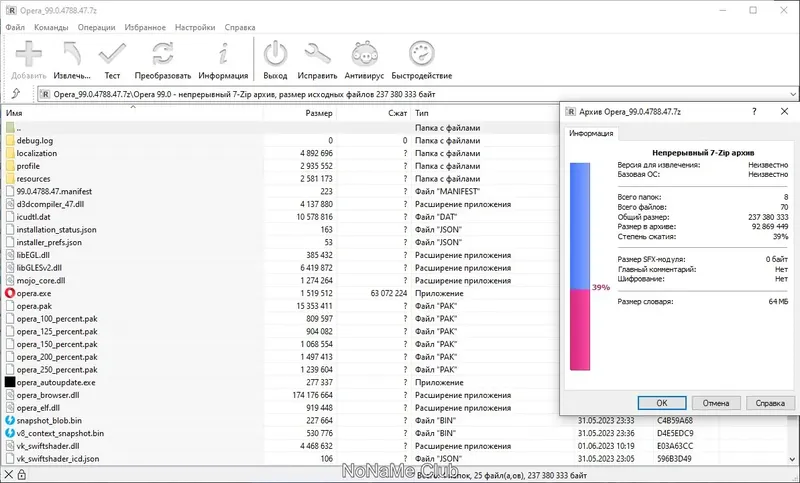
Task: Select the vk_swiftshader.dll file
Action: click(48, 446)
